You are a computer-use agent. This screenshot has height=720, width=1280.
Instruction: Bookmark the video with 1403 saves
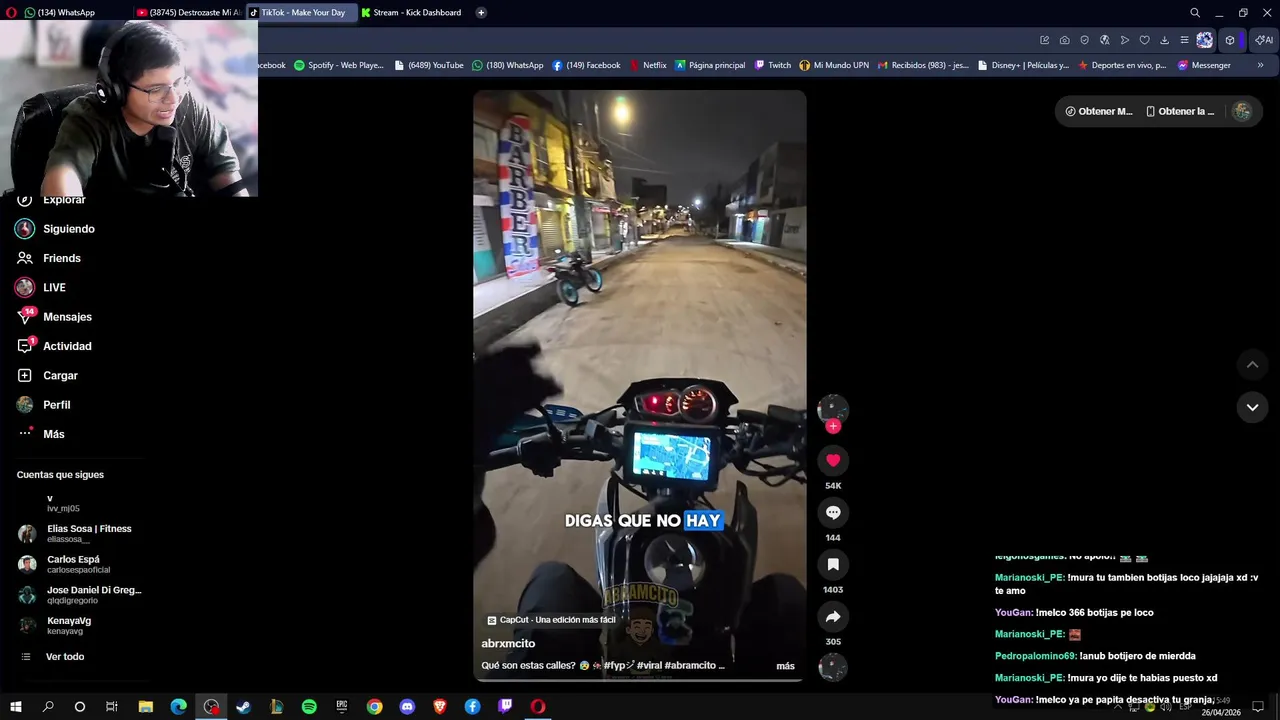(x=833, y=564)
